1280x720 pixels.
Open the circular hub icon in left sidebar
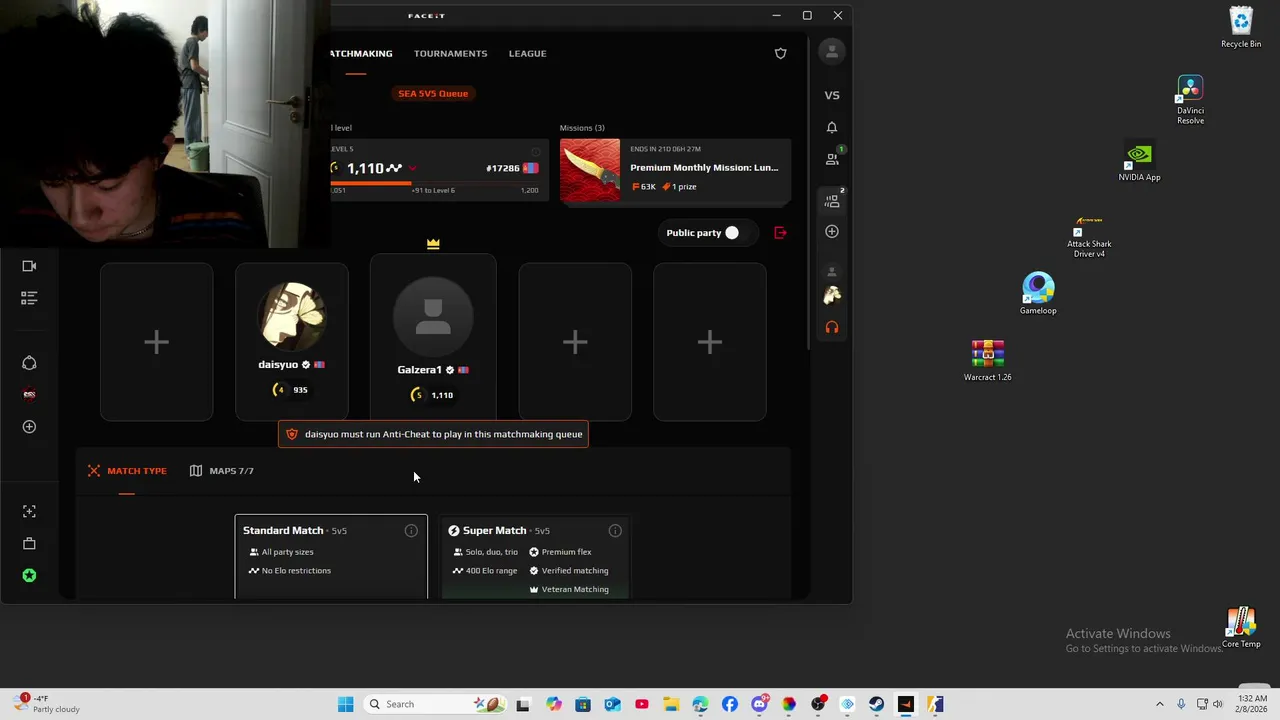click(29, 363)
